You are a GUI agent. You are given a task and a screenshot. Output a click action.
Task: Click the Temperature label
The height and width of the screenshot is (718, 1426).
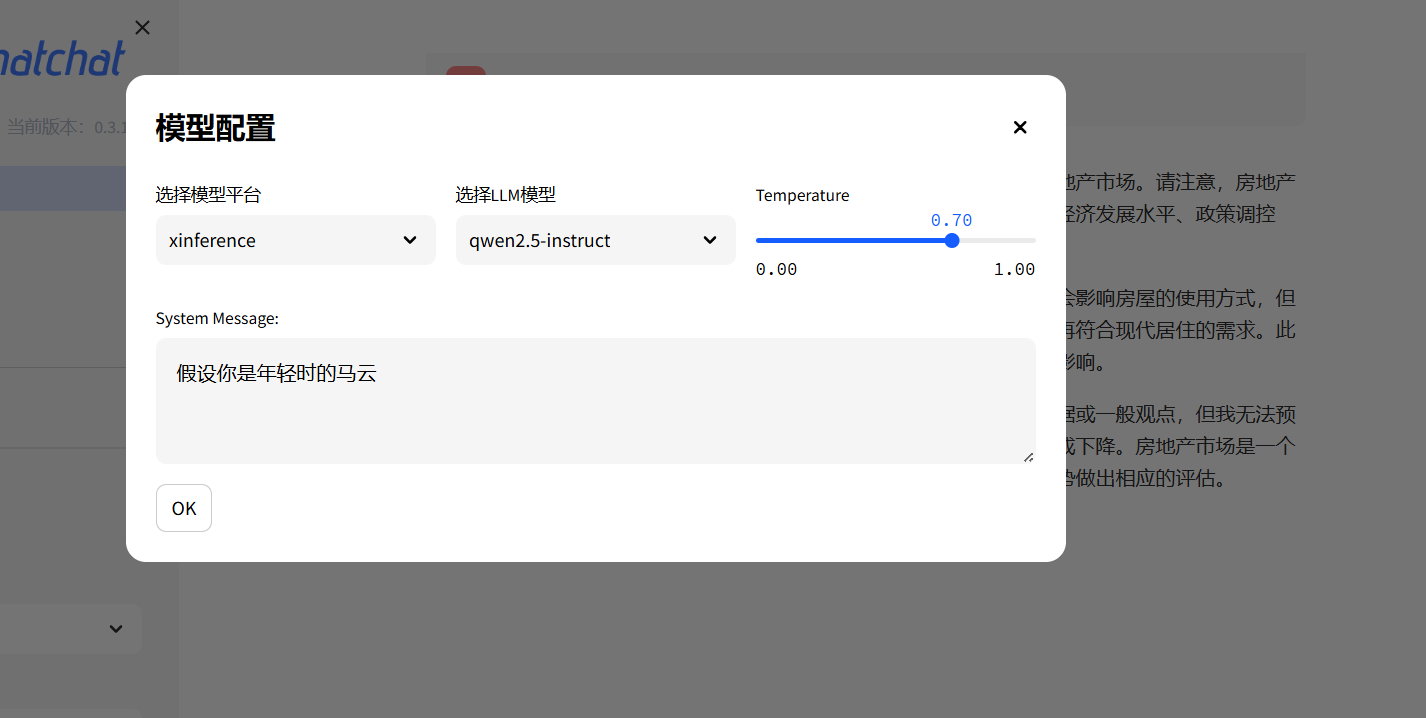[x=803, y=195]
